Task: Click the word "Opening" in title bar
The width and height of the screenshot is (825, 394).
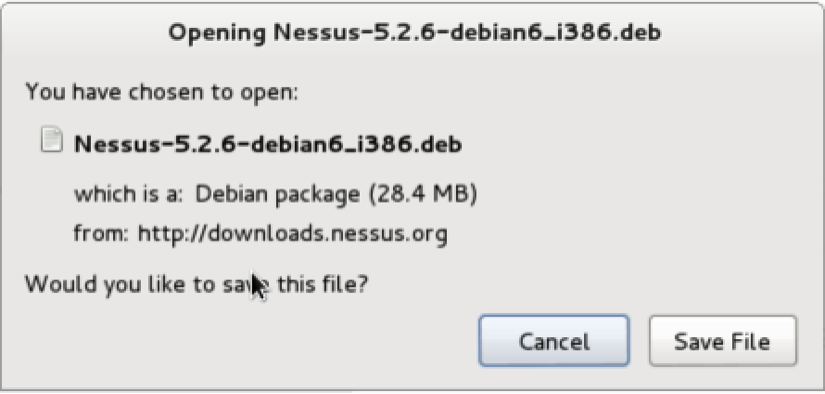Action: tap(217, 34)
